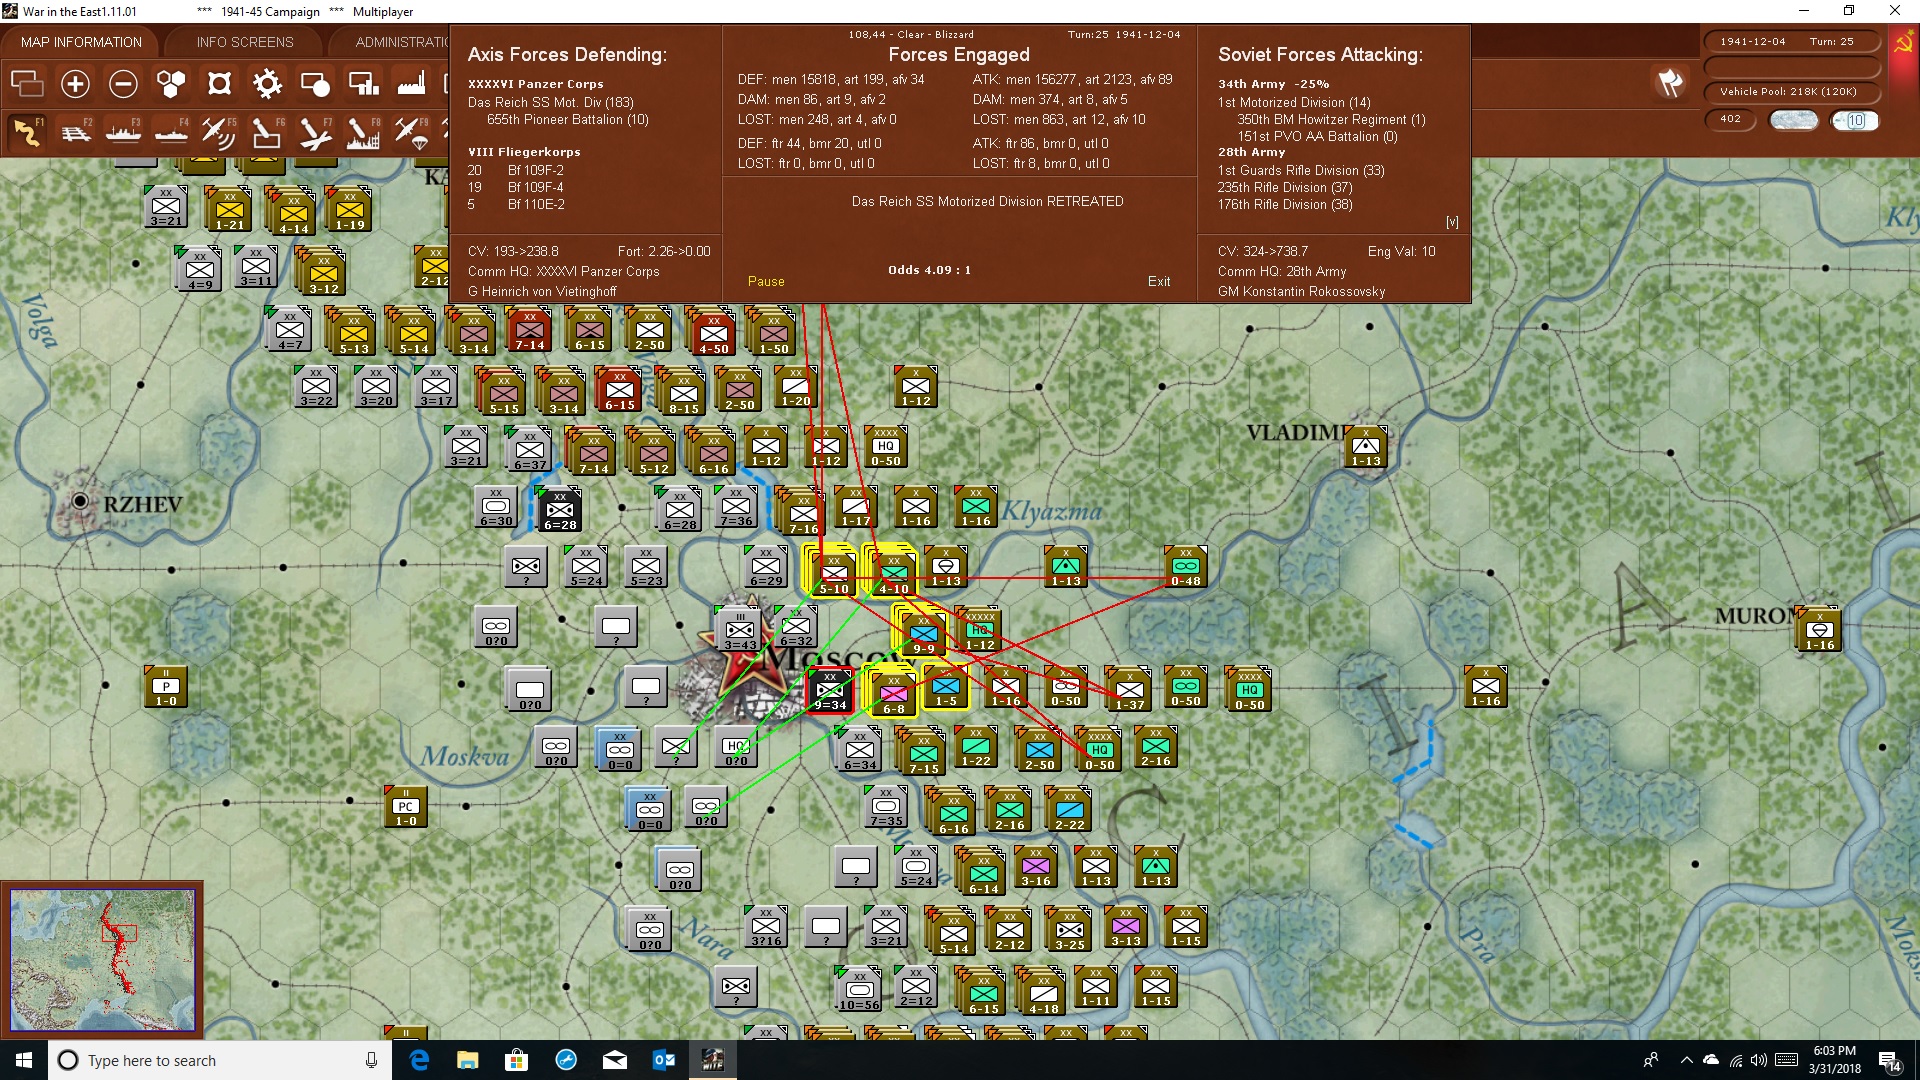Select the HQ 1-12 unit near Moscow
This screenshot has height=1080, width=1920.
click(979, 630)
